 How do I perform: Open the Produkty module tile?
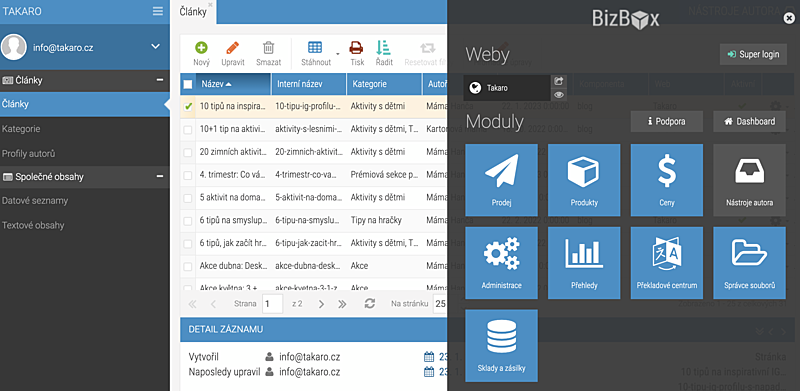584,180
